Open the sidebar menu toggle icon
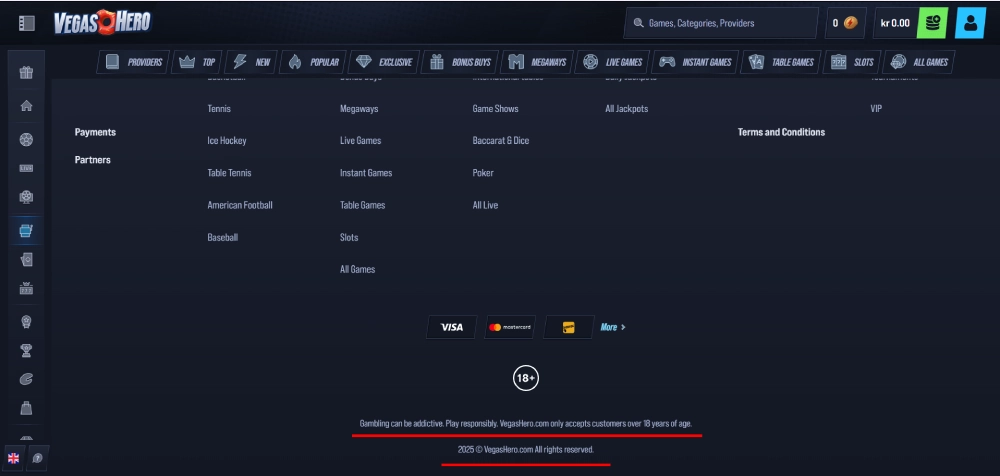 coord(27,23)
